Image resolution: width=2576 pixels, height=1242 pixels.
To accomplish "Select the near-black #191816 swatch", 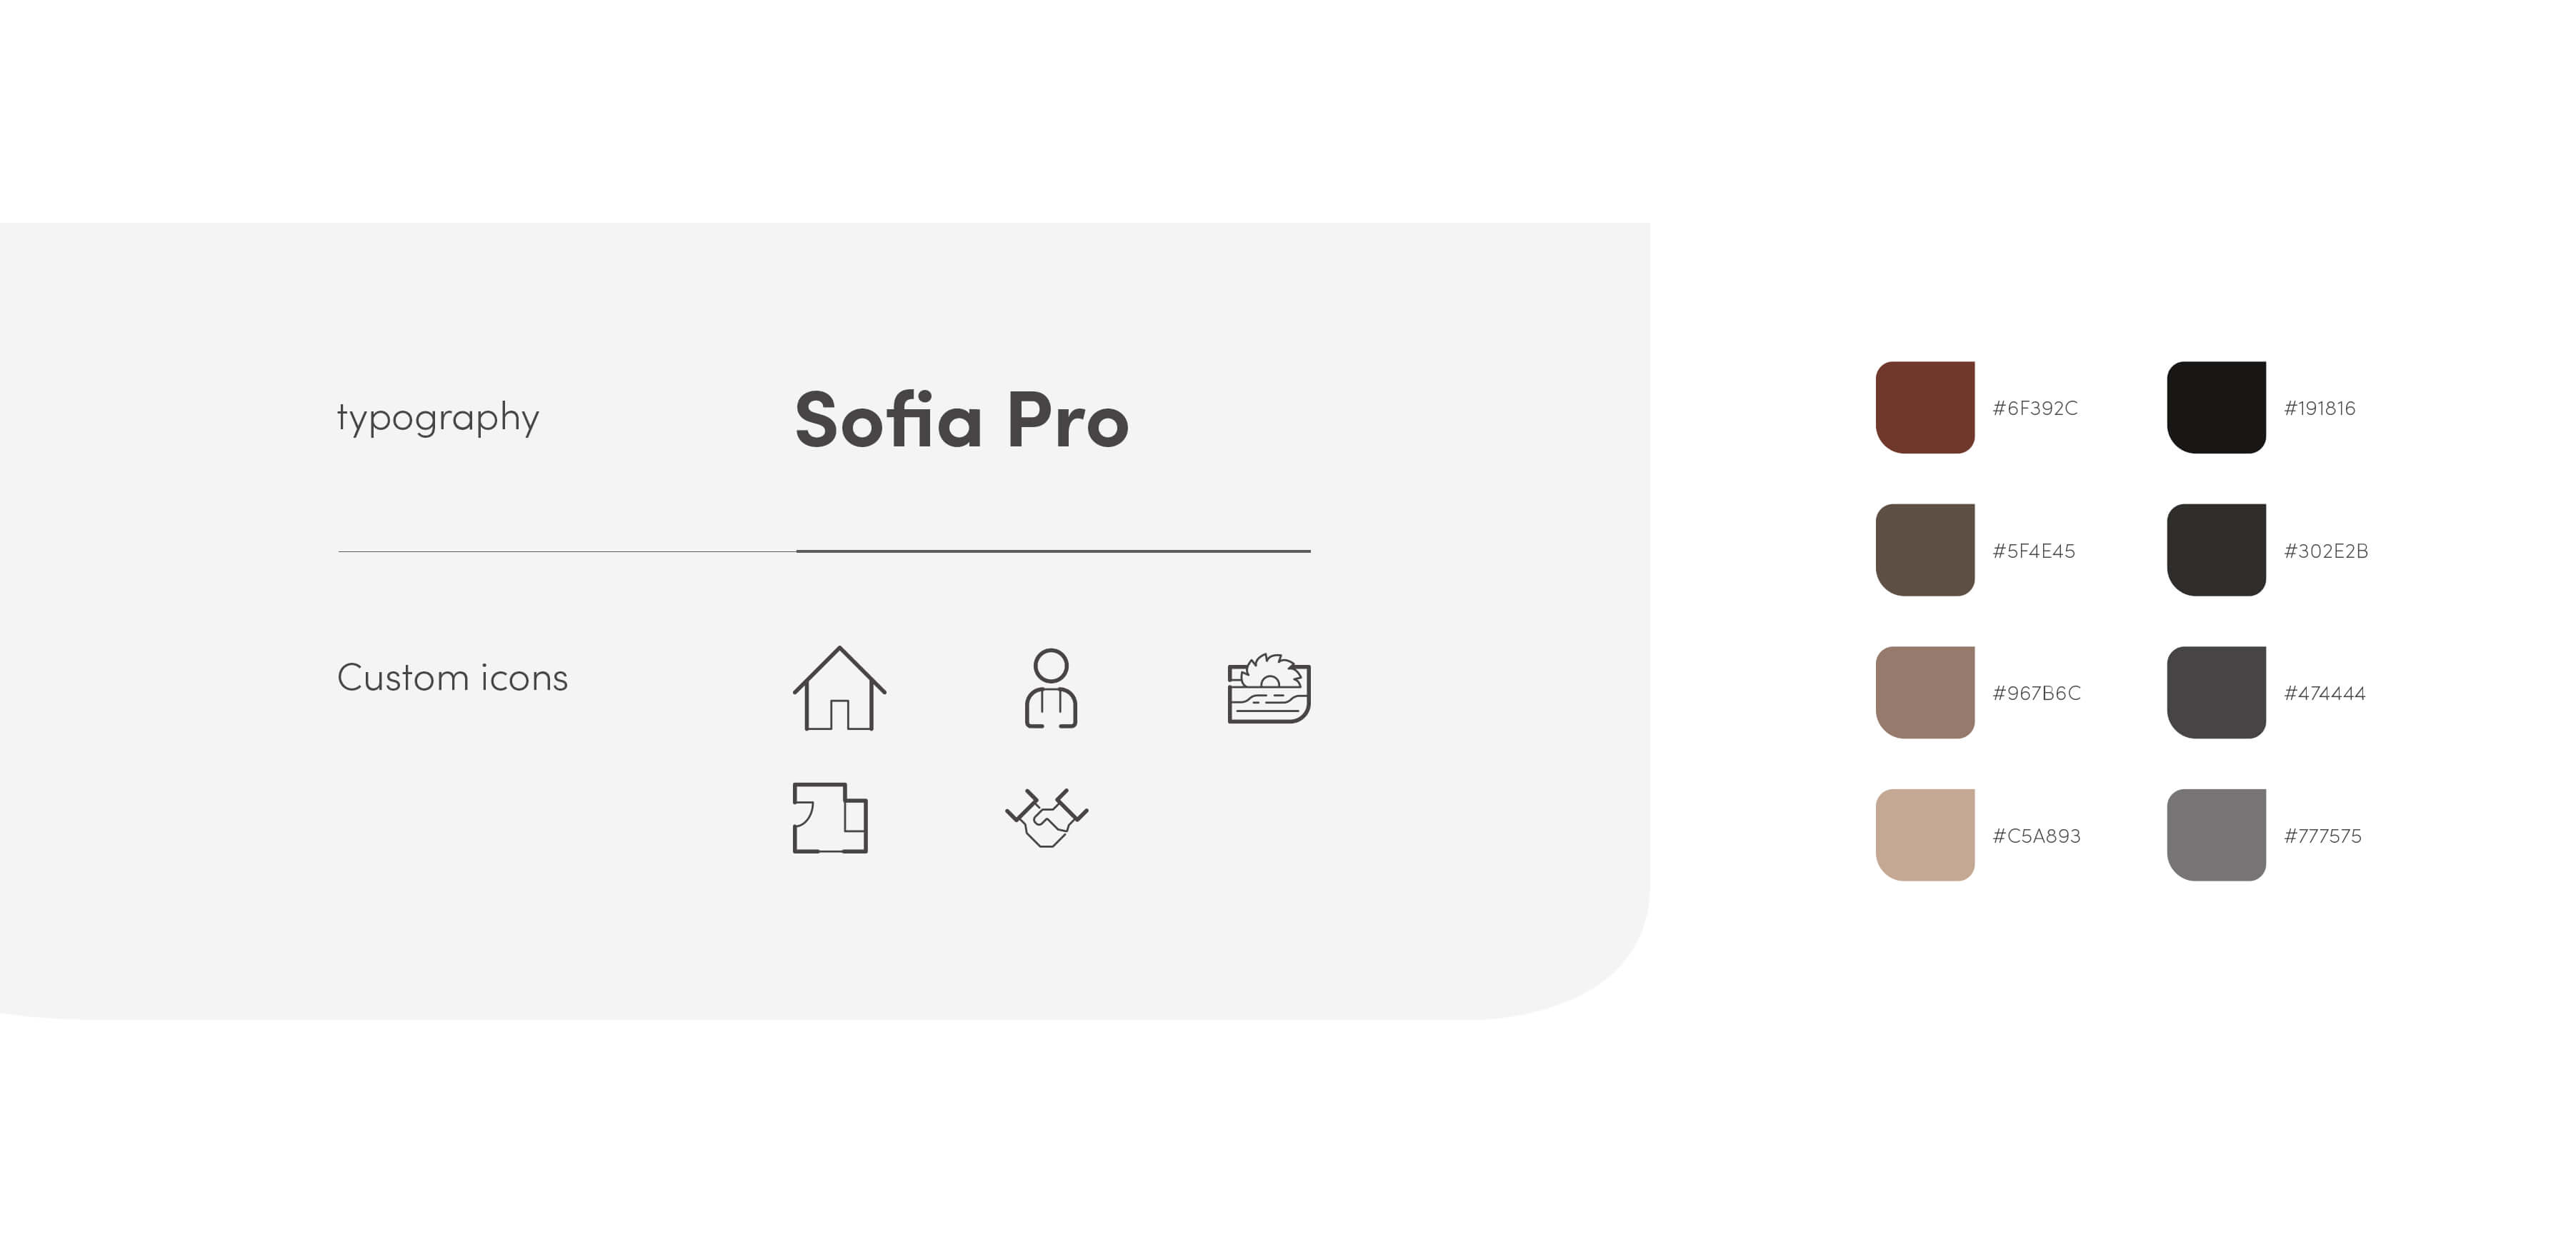I will 2215,407.
